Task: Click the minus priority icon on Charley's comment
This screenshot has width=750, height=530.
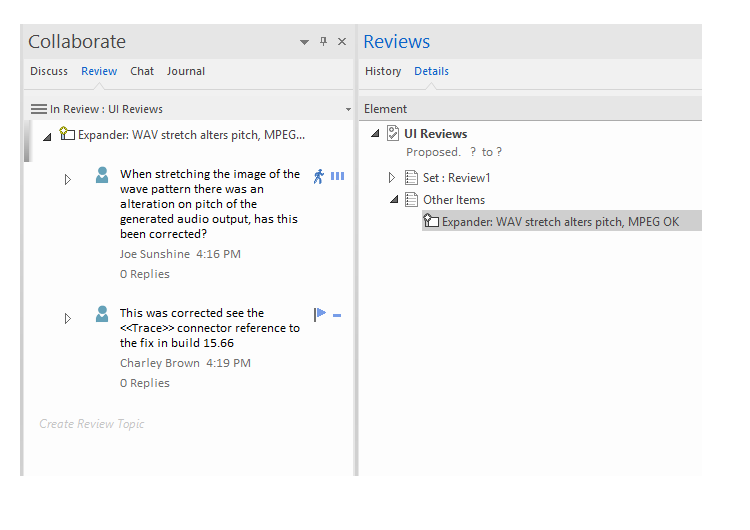Action: (x=337, y=315)
